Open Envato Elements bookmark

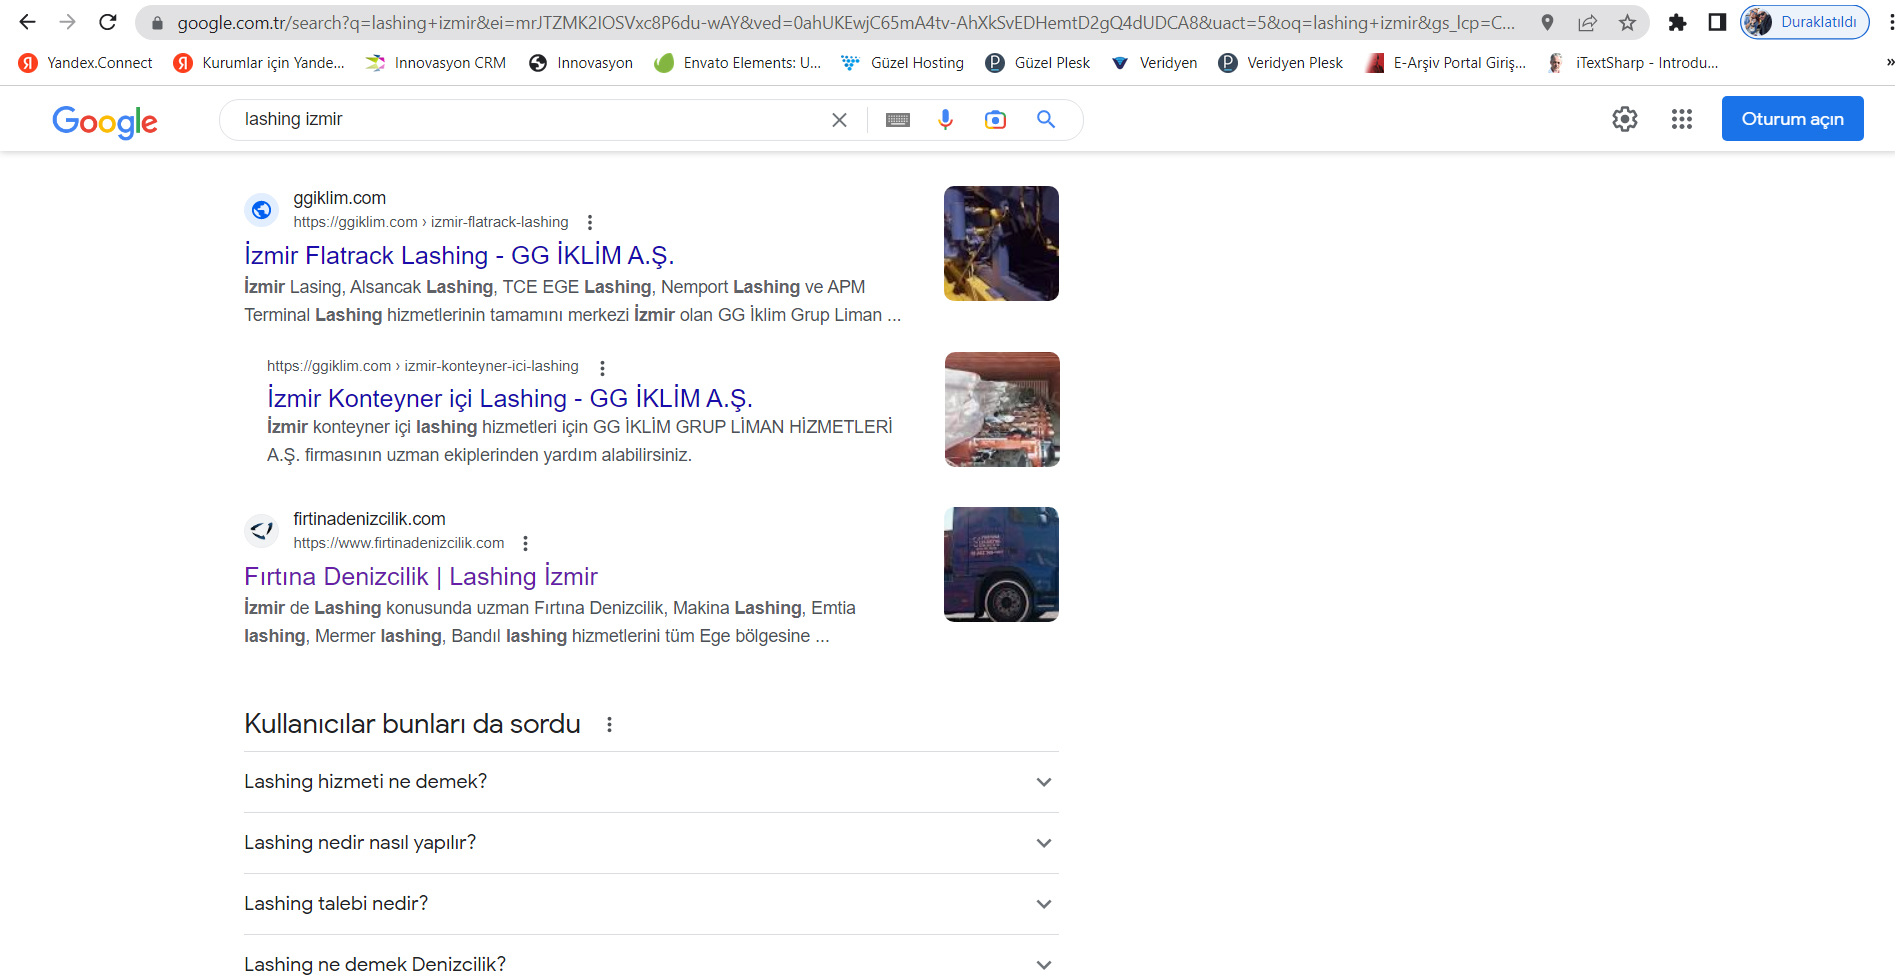pos(738,63)
